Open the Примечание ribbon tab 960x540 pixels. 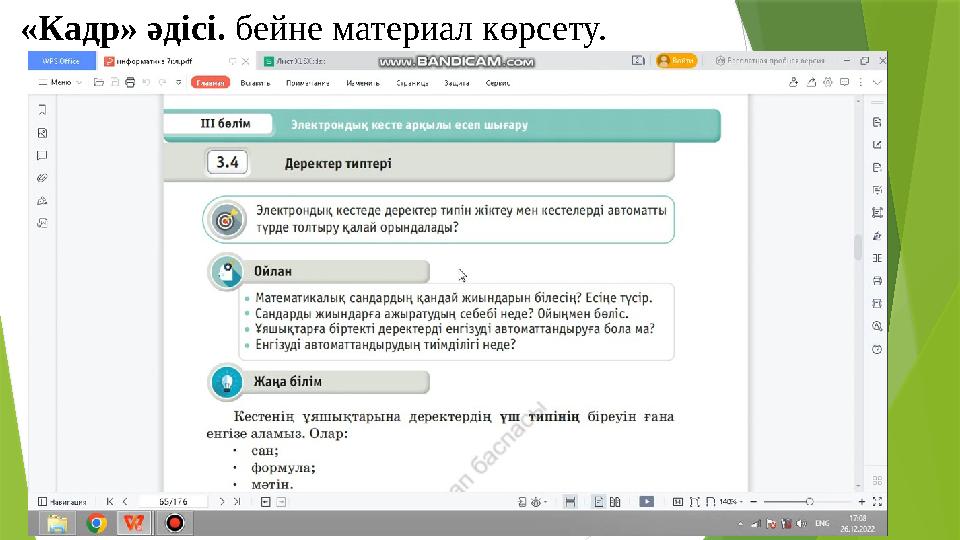[307, 83]
